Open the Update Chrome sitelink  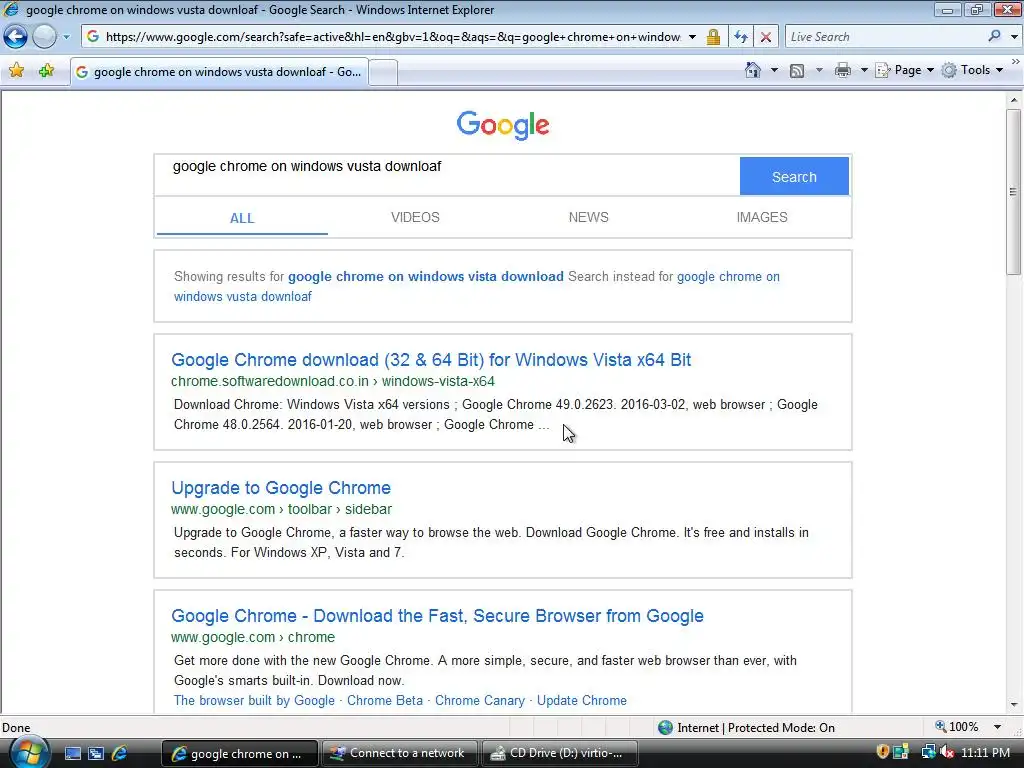582,700
